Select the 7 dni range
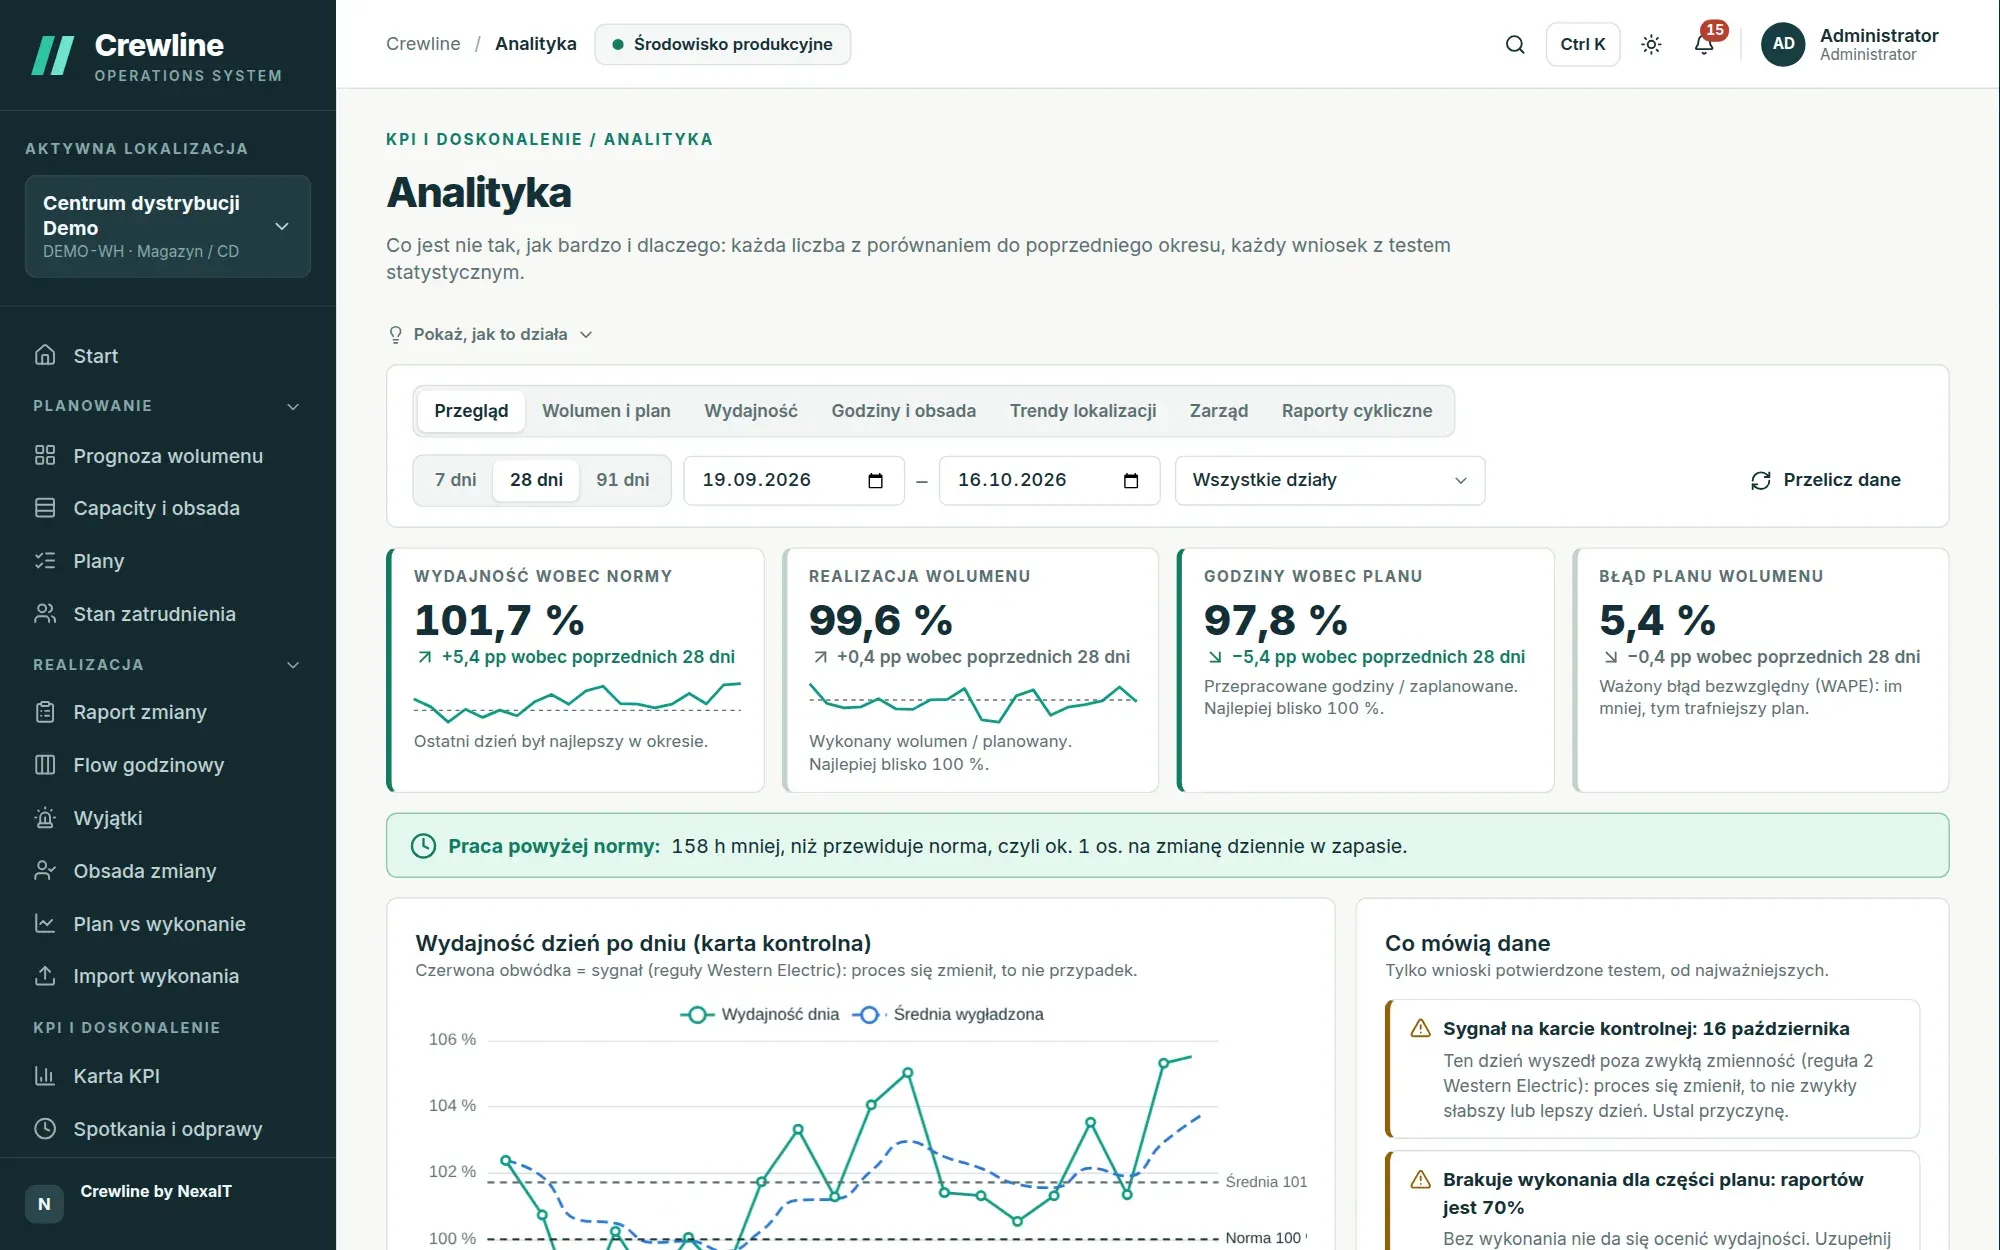 click(455, 480)
